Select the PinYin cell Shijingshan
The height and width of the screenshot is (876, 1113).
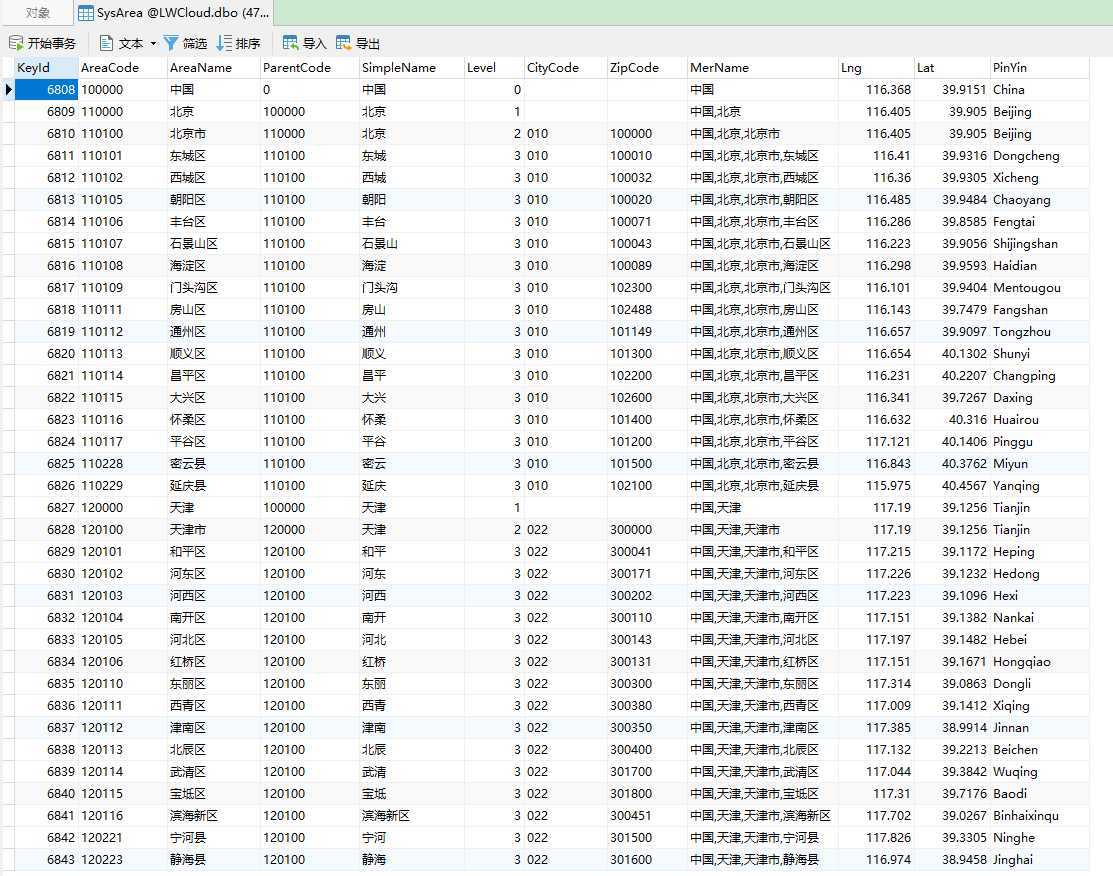click(1039, 243)
